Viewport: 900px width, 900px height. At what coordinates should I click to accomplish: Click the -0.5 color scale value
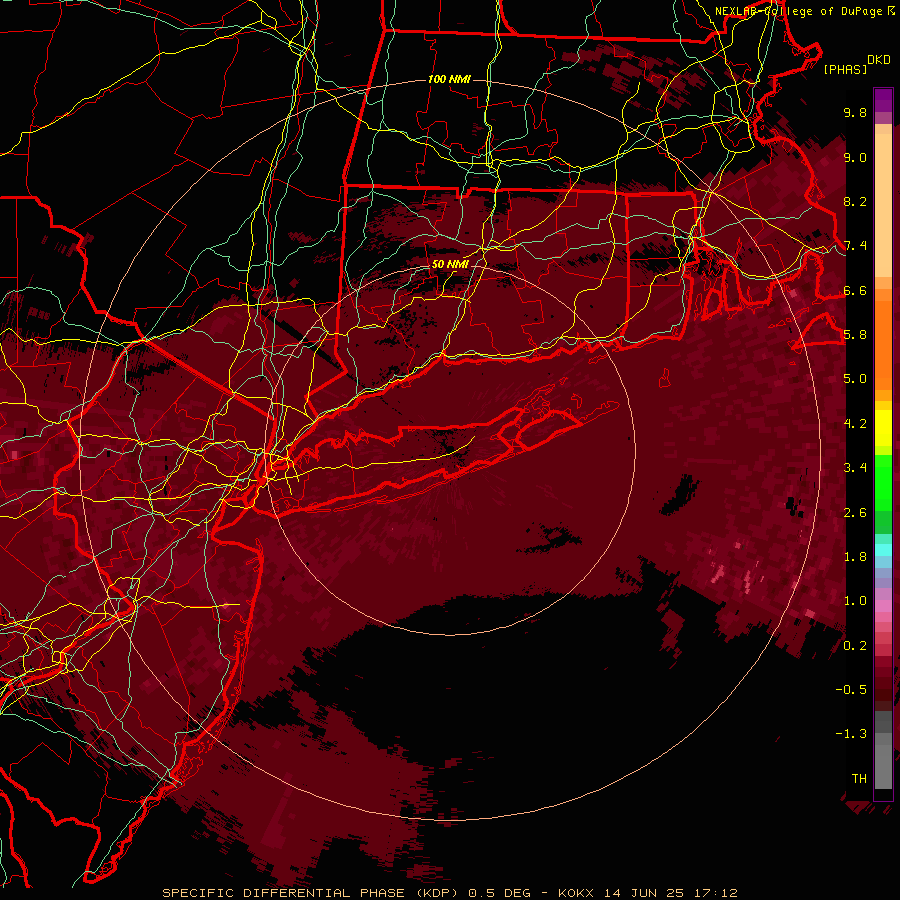coord(851,690)
